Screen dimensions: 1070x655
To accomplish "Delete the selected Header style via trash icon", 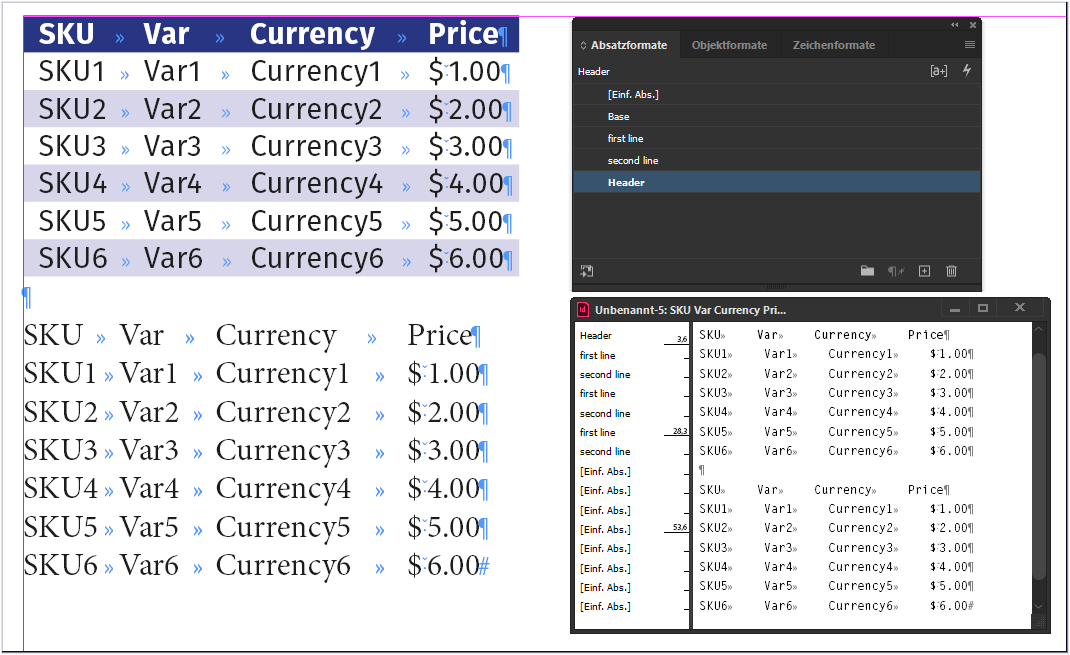I will pos(951,271).
